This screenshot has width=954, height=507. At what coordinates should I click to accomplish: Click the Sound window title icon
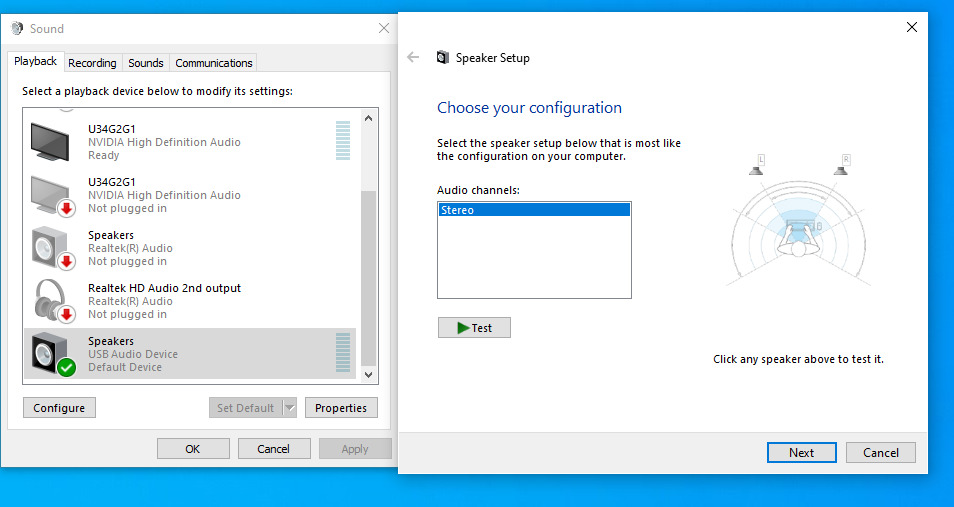coord(17,29)
